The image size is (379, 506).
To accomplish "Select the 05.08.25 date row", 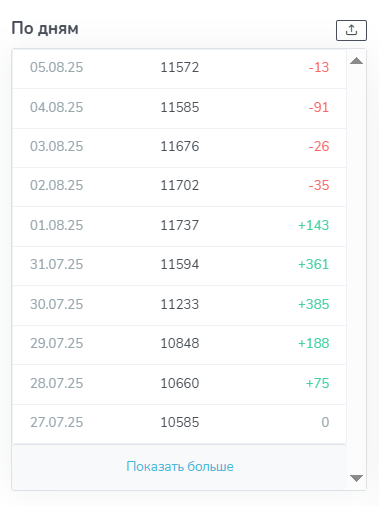I will (x=179, y=68).
